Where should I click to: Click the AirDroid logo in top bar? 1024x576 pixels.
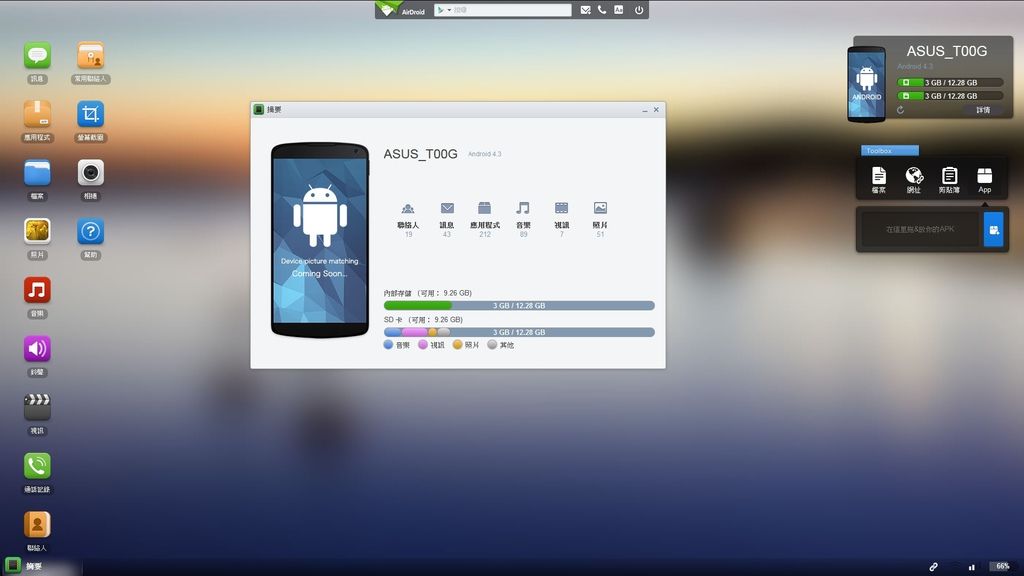tap(402, 10)
